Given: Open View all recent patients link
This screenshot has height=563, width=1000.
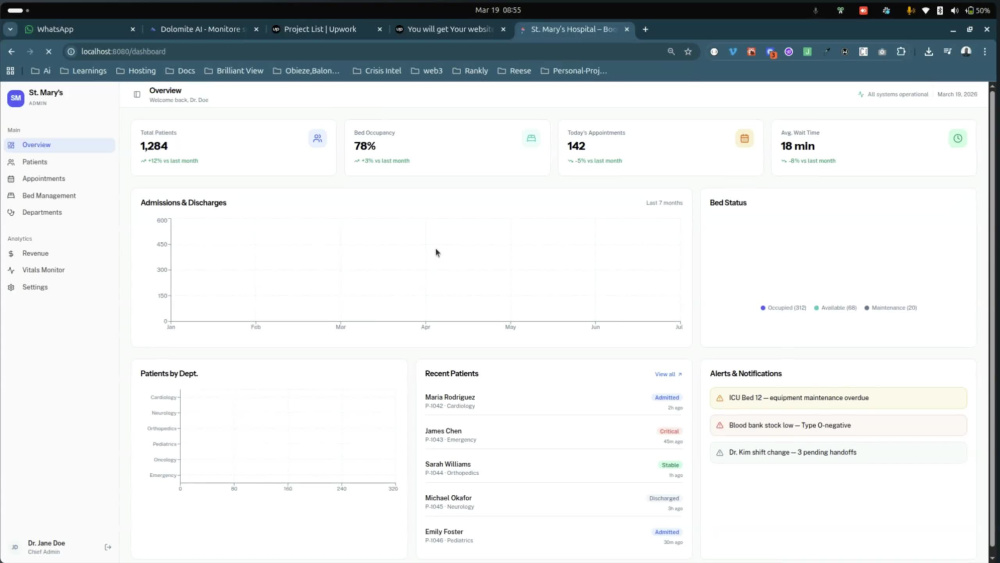Looking at the screenshot, I should pyautogui.click(x=668, y=374).
